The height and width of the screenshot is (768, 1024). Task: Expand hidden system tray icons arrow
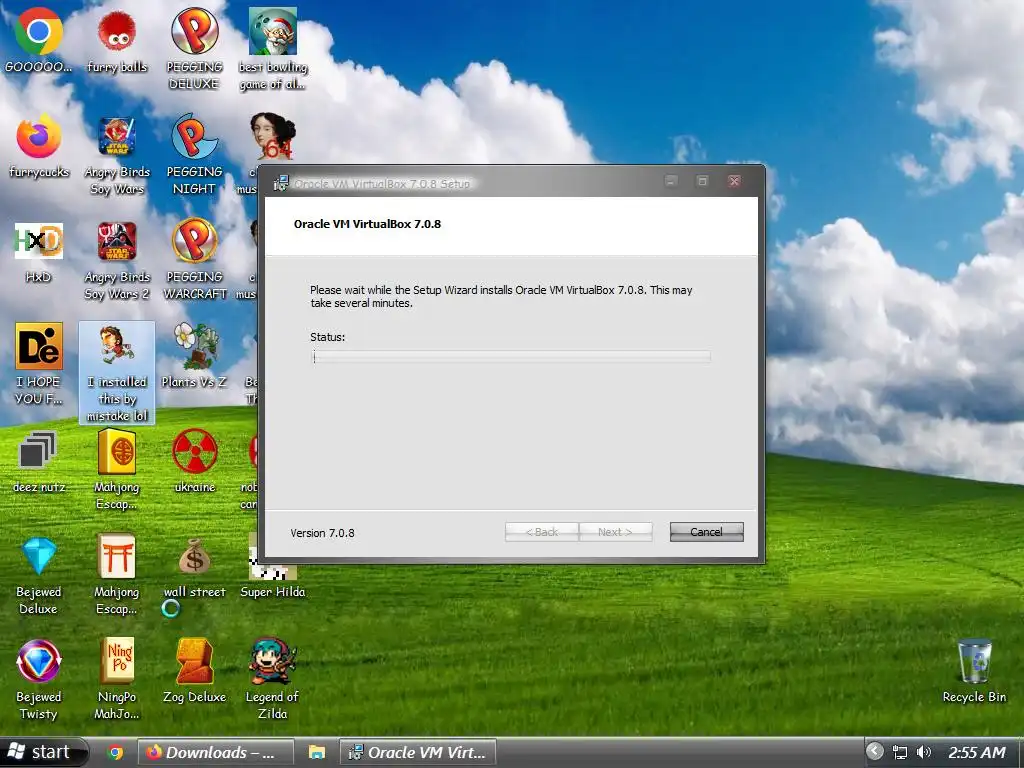click(875, 752)
